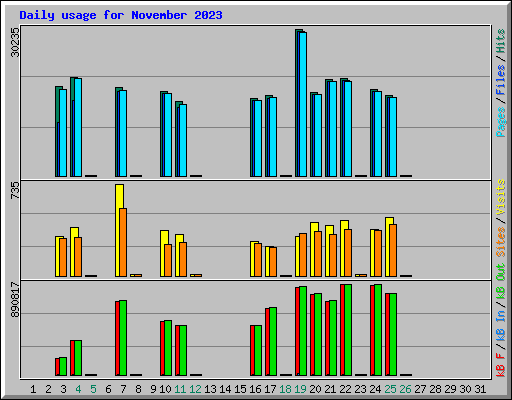The height and width of the screenshot is (400, 512).
Task: Click the kB Out legend label
Action: tap(501, 282)
